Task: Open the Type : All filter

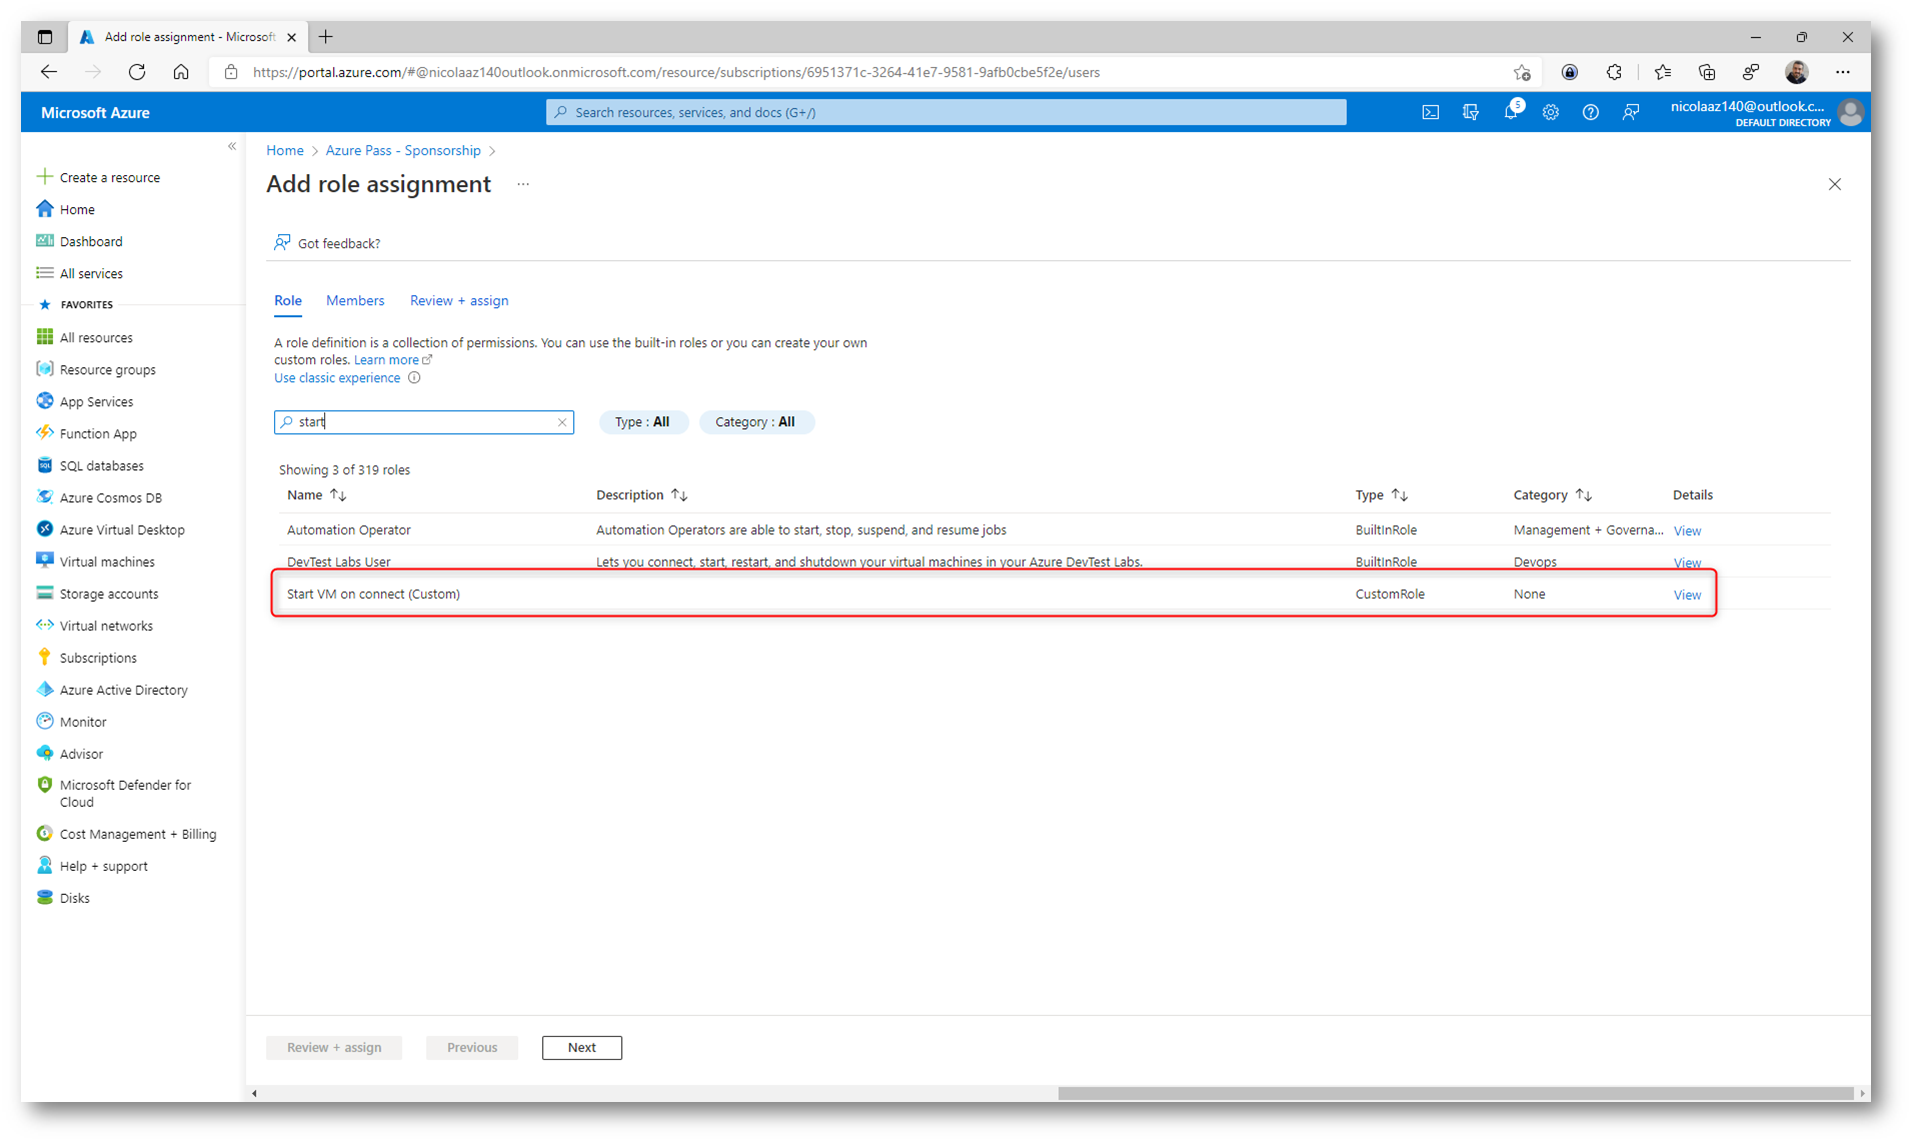Action: coord(643,422)
